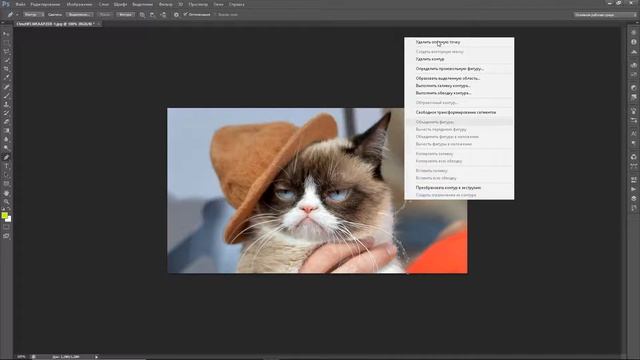Select the open document tab
The image size is (640, 360).
point(56,24)
